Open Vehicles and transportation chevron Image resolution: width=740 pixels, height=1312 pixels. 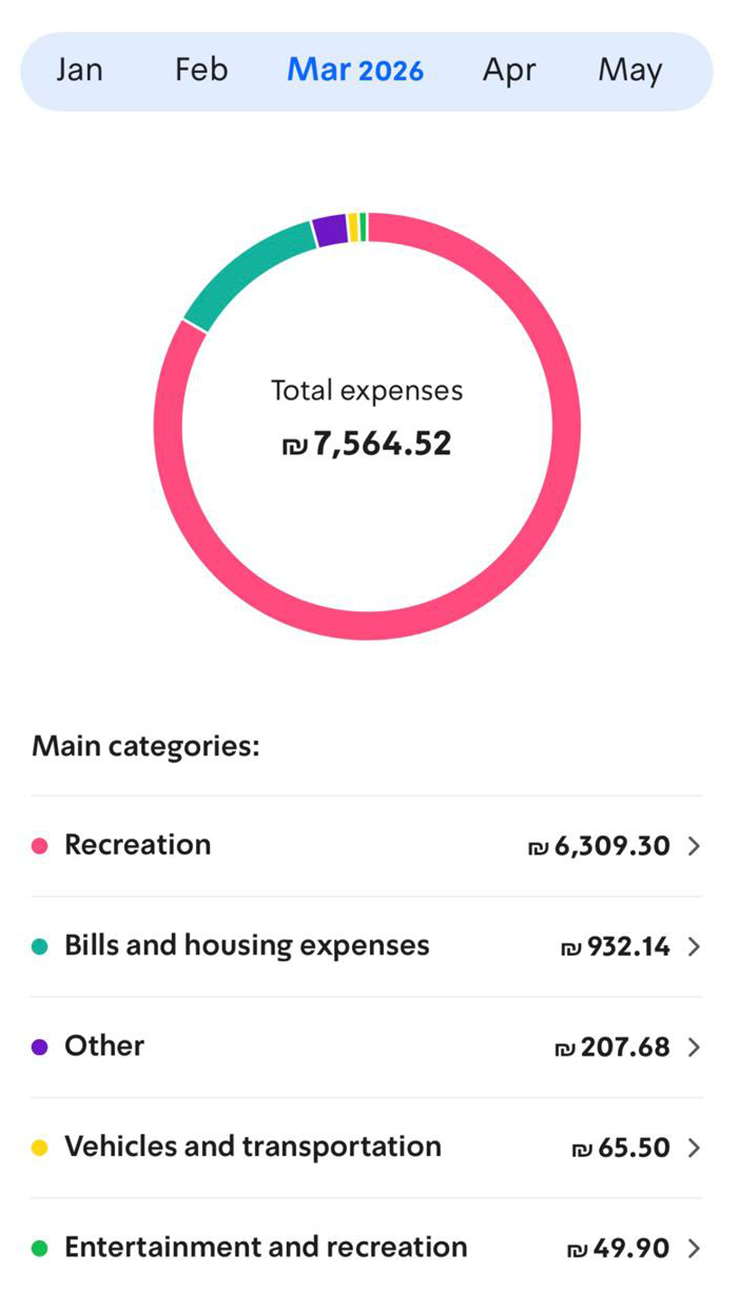coord(694,1148)
